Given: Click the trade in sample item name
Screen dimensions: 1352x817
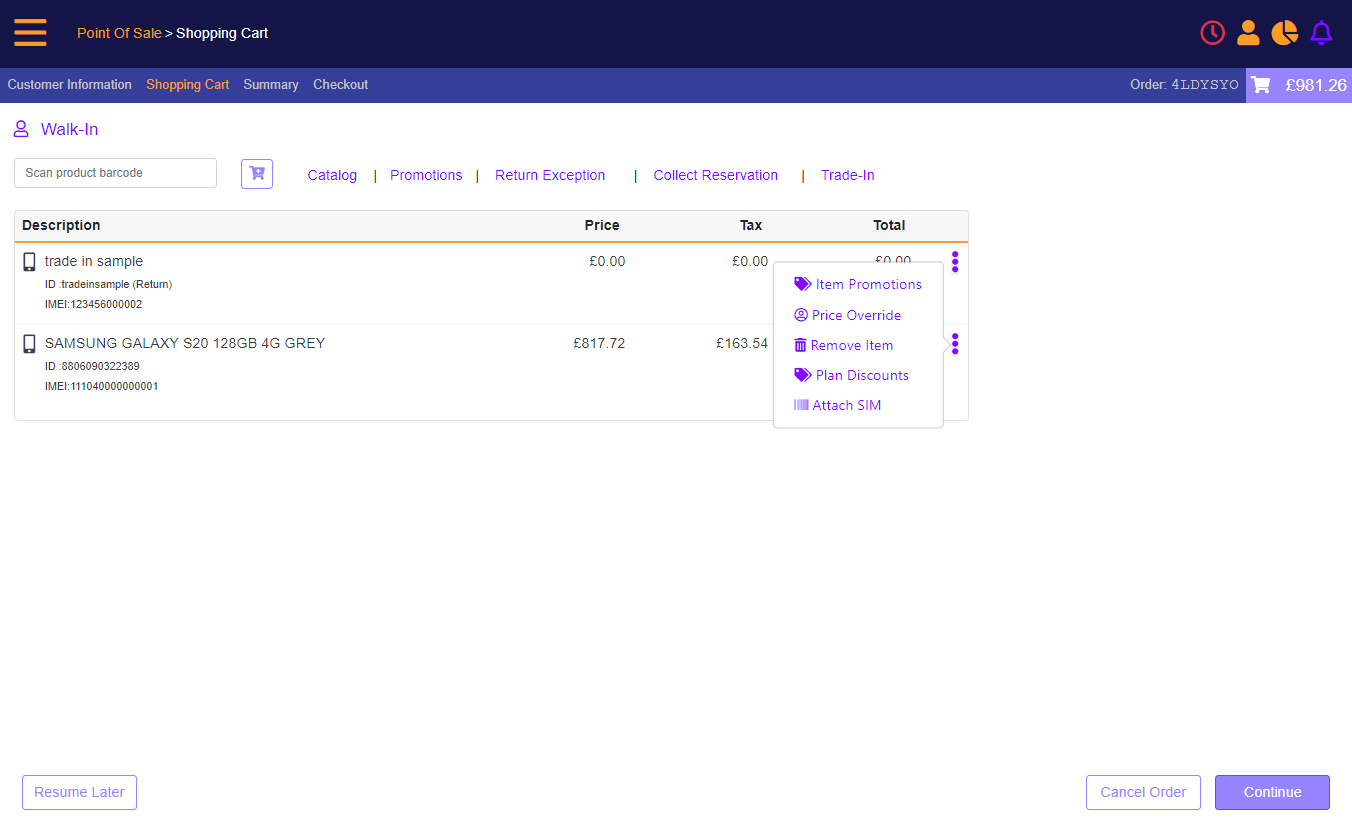Looking at the screenshot, I should pos(94,261).
